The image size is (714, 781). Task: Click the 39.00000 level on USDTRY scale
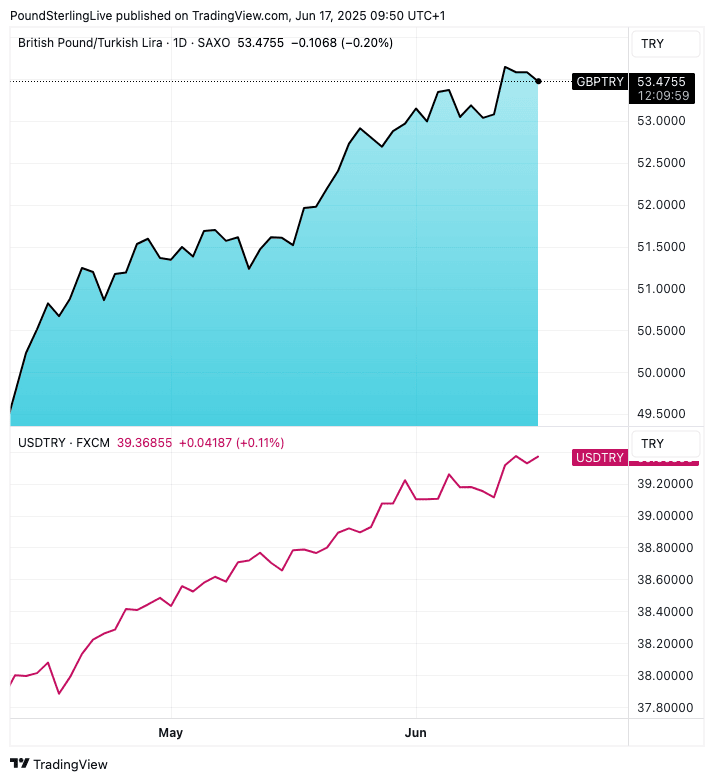tap(664, 516)
